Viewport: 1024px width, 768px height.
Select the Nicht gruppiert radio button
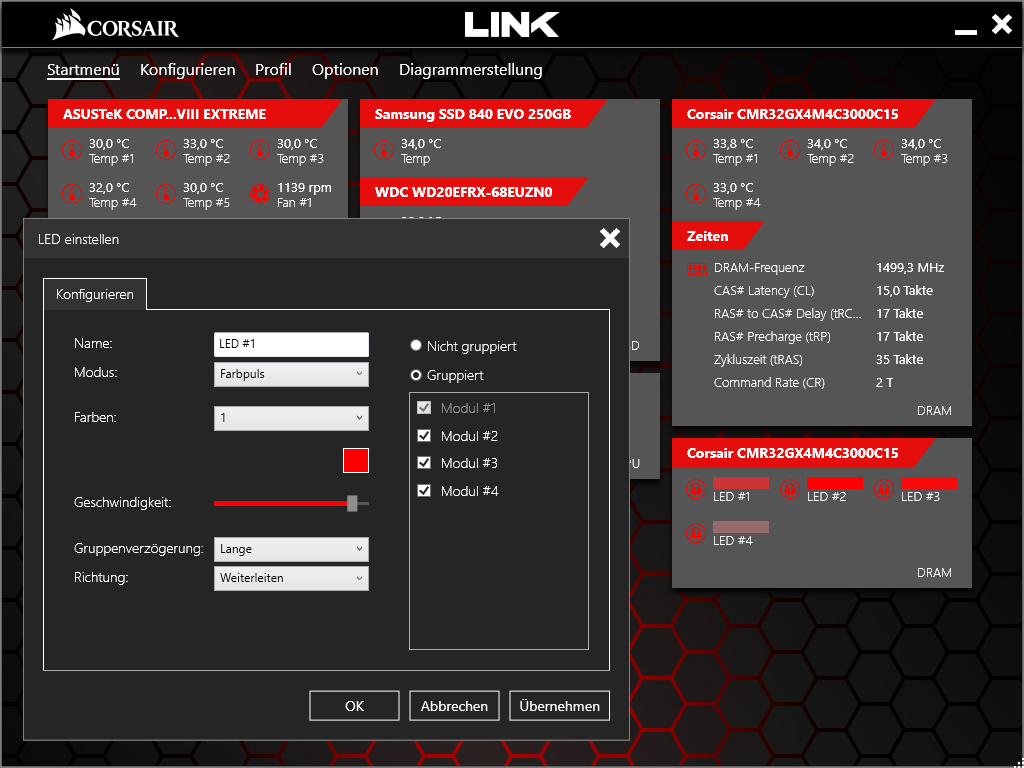point(415,345)
